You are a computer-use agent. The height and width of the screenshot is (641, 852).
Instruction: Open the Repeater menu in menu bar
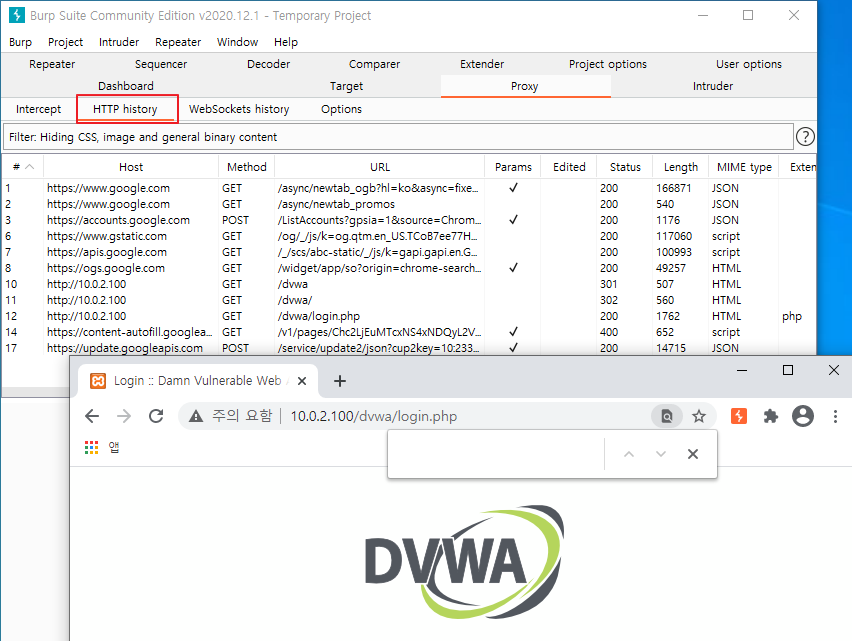point(178,42)
